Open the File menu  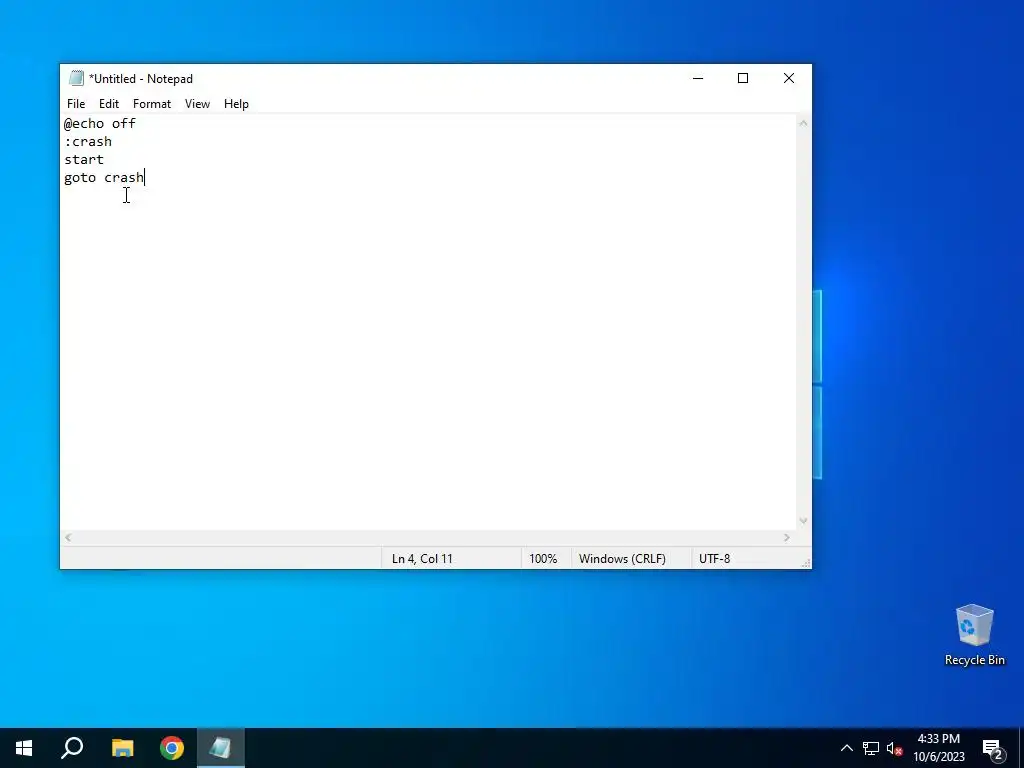[76, 104]
